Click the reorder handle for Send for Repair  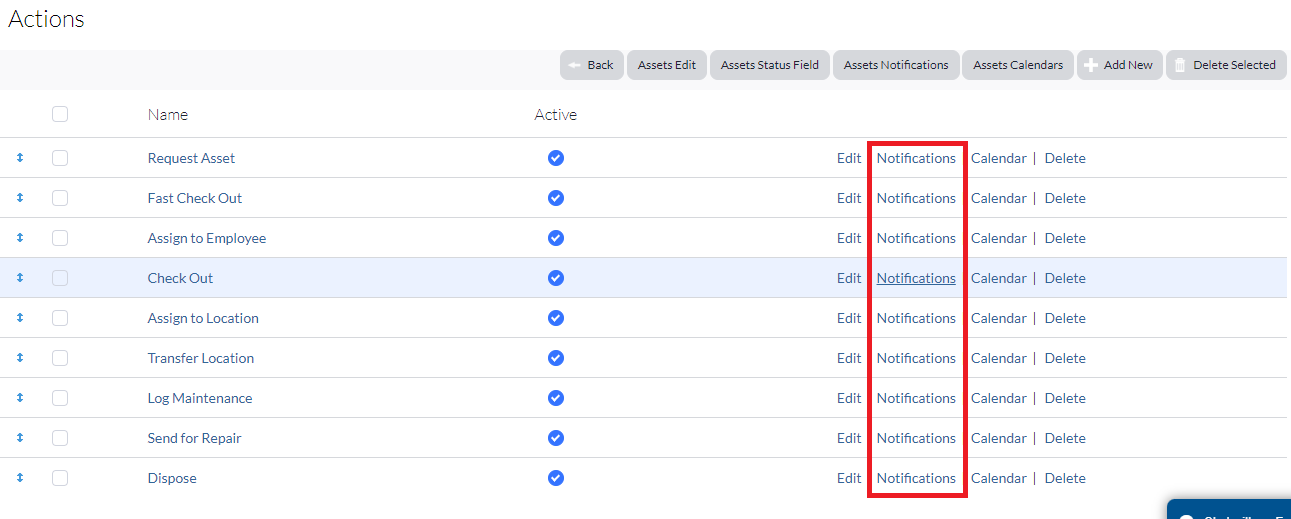coord(19,438)
